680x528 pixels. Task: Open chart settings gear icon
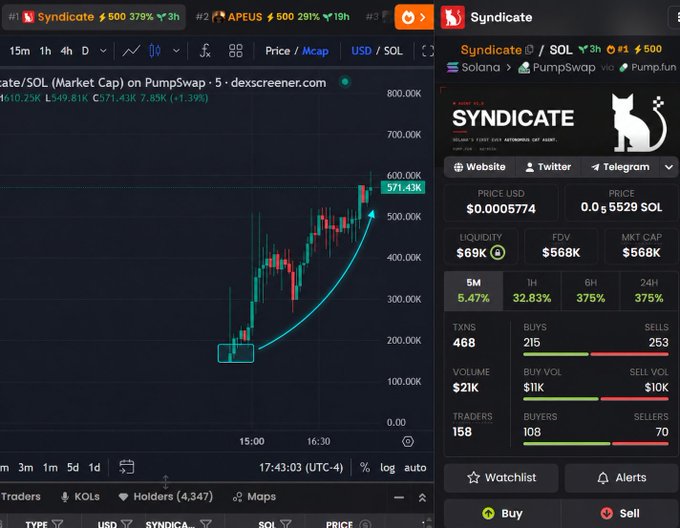408,441
